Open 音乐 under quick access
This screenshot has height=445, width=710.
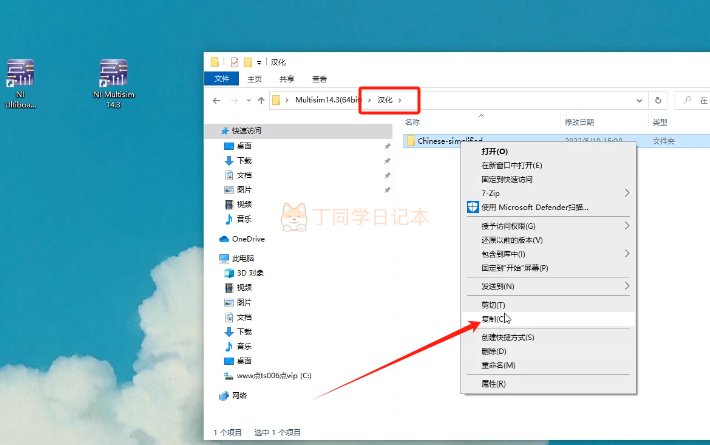point(244,219)
